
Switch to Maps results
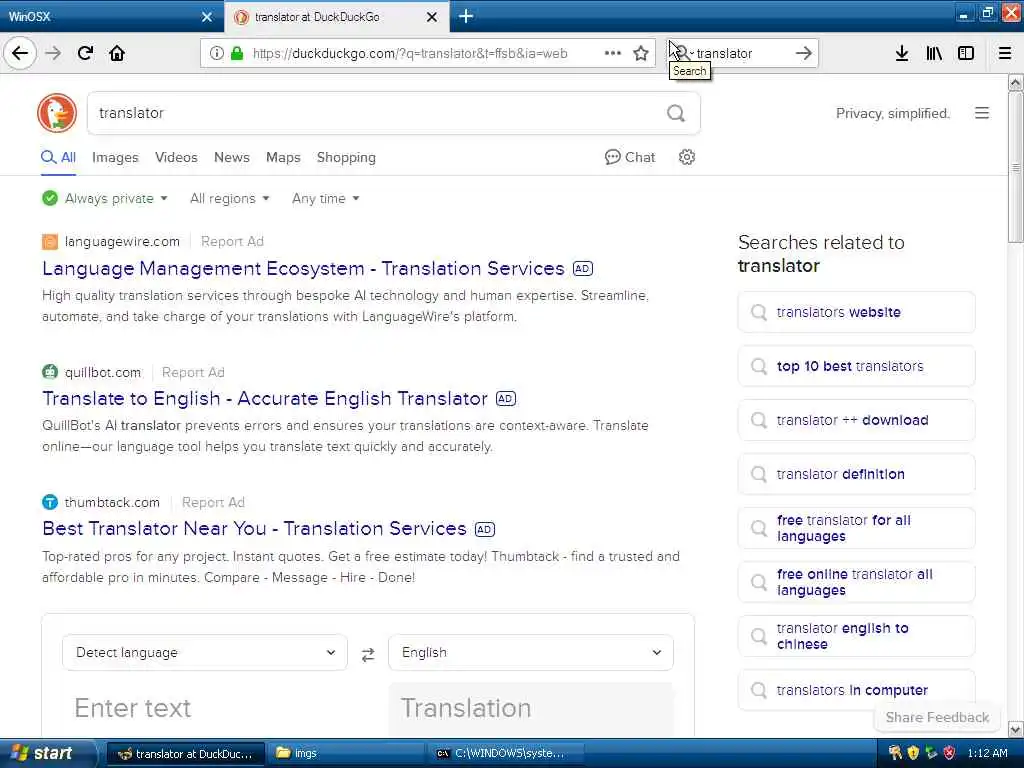(283, 157)
